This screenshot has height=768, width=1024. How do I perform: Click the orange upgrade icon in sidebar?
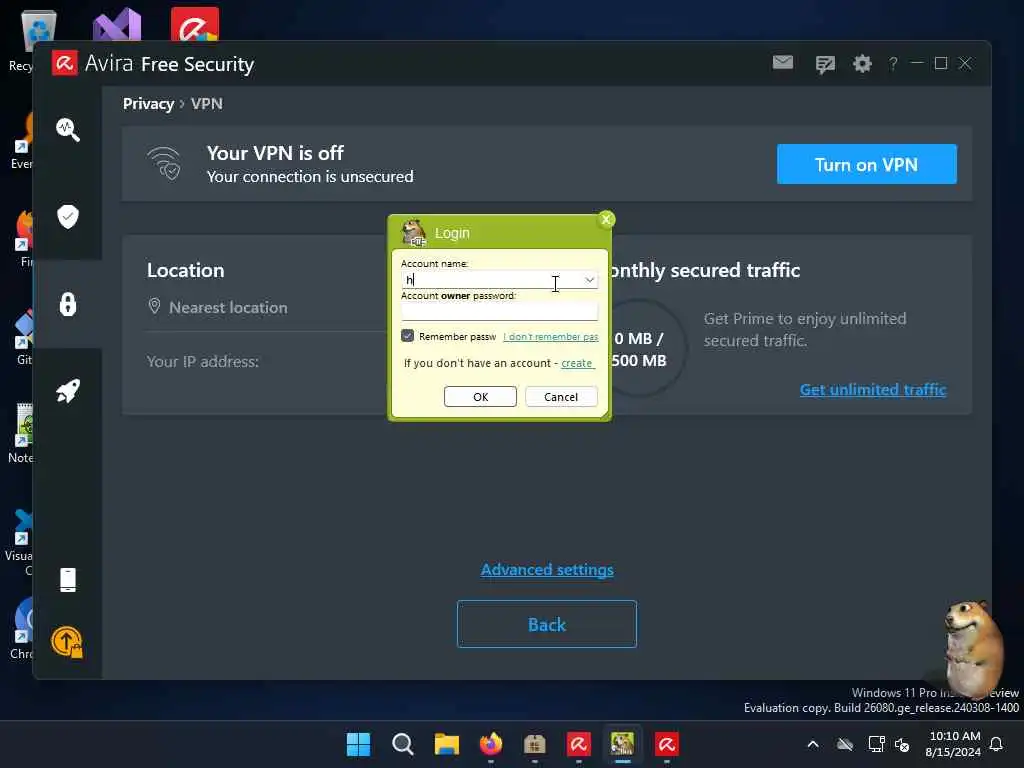pyautogui.click(x=67, y=642)
